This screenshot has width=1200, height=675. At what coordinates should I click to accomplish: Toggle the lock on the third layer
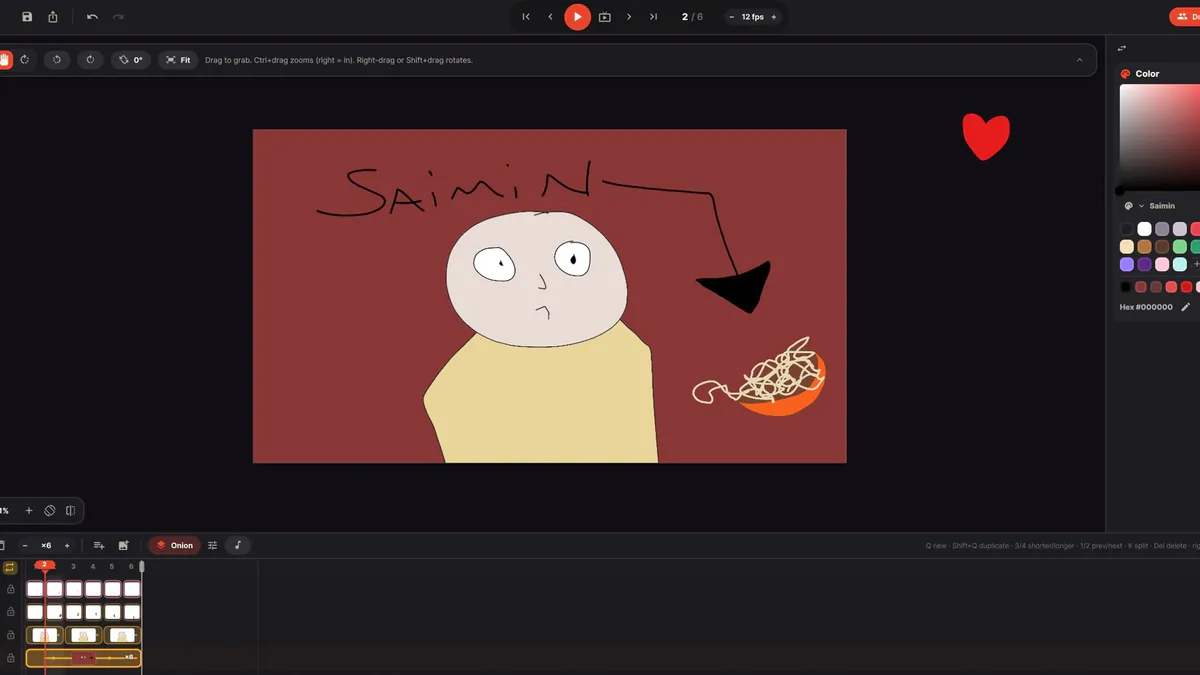point(11,635)
